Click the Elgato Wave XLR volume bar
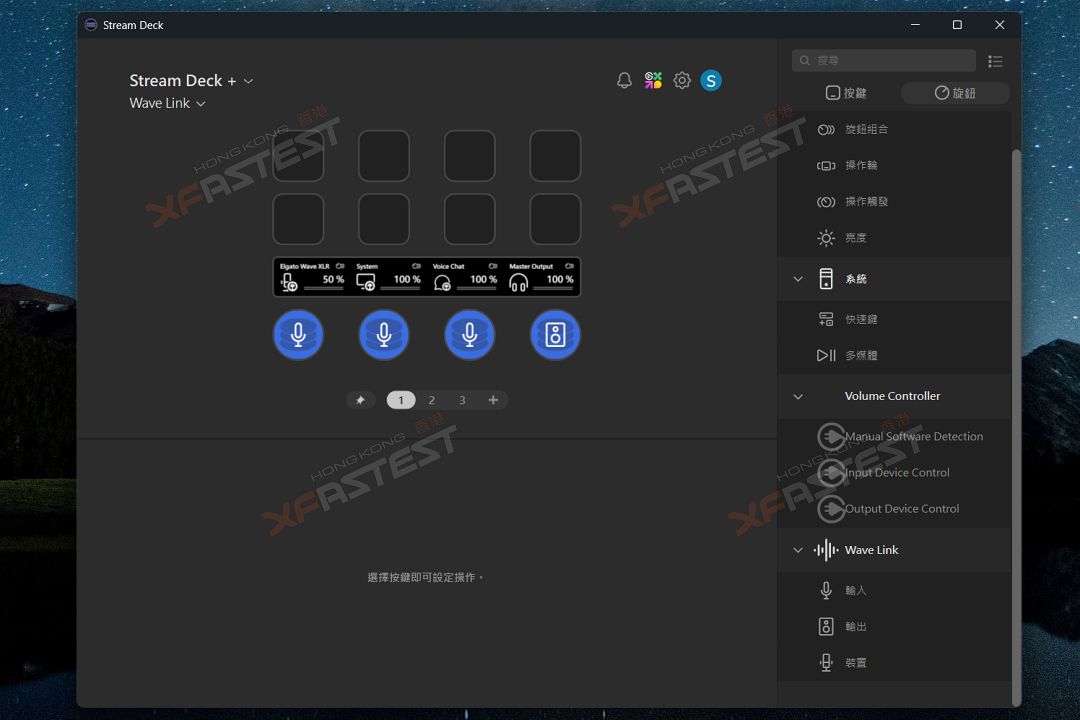Image resolution: width=1080 pixels, height=720 pixels. coord(324,289)
